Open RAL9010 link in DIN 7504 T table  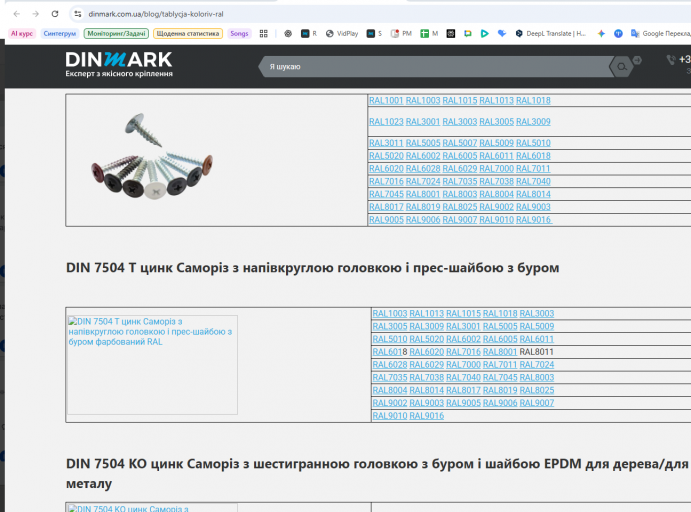[390, 416]
